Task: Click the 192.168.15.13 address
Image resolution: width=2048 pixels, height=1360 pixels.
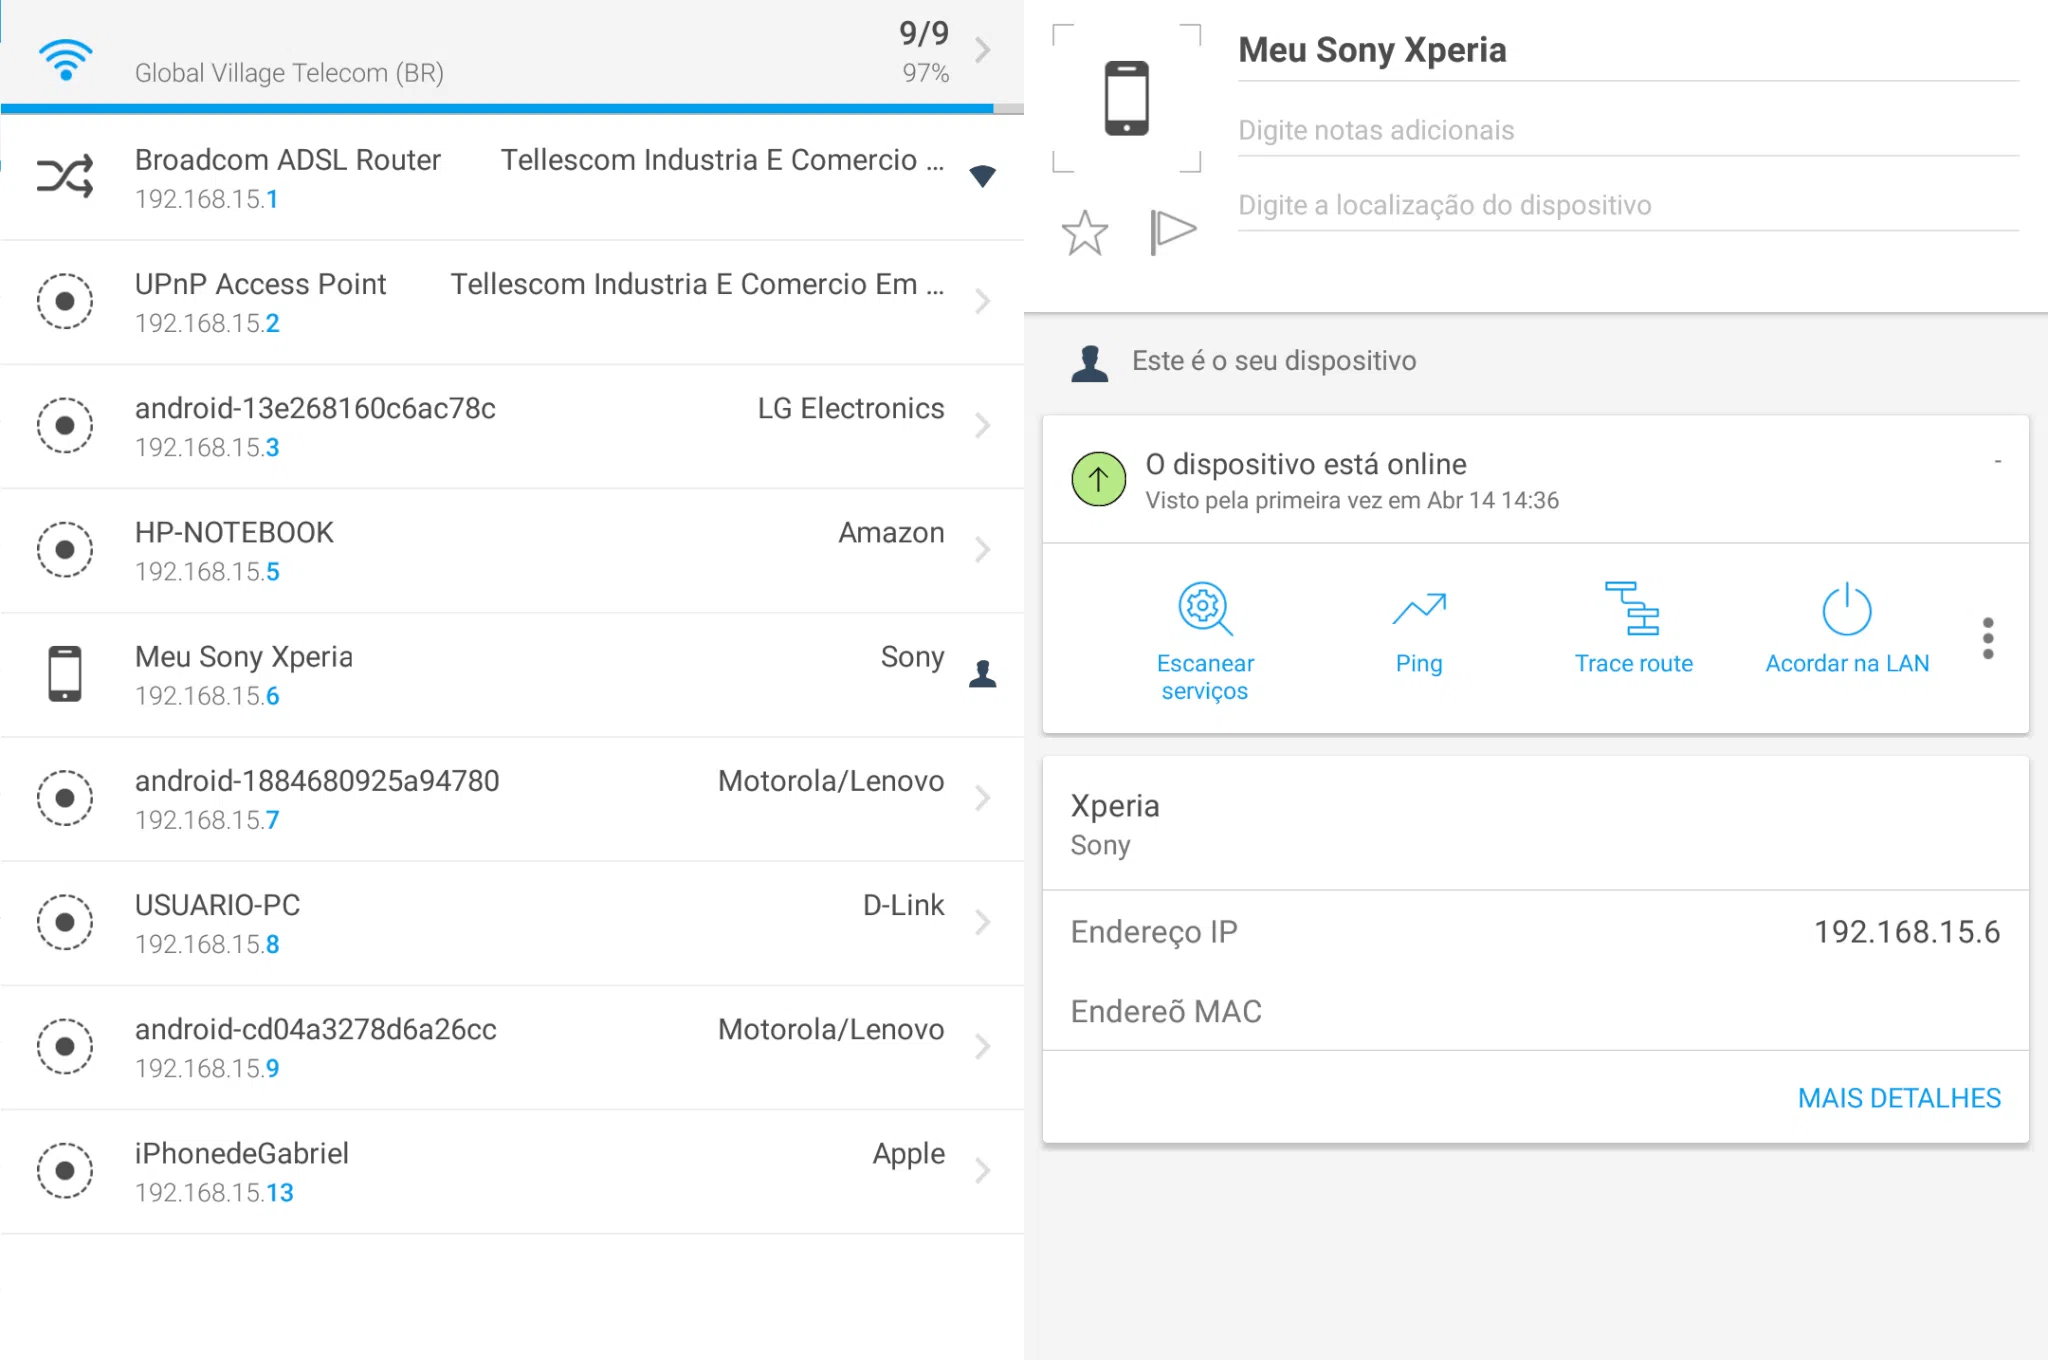Action: [x=214, y=1192]
